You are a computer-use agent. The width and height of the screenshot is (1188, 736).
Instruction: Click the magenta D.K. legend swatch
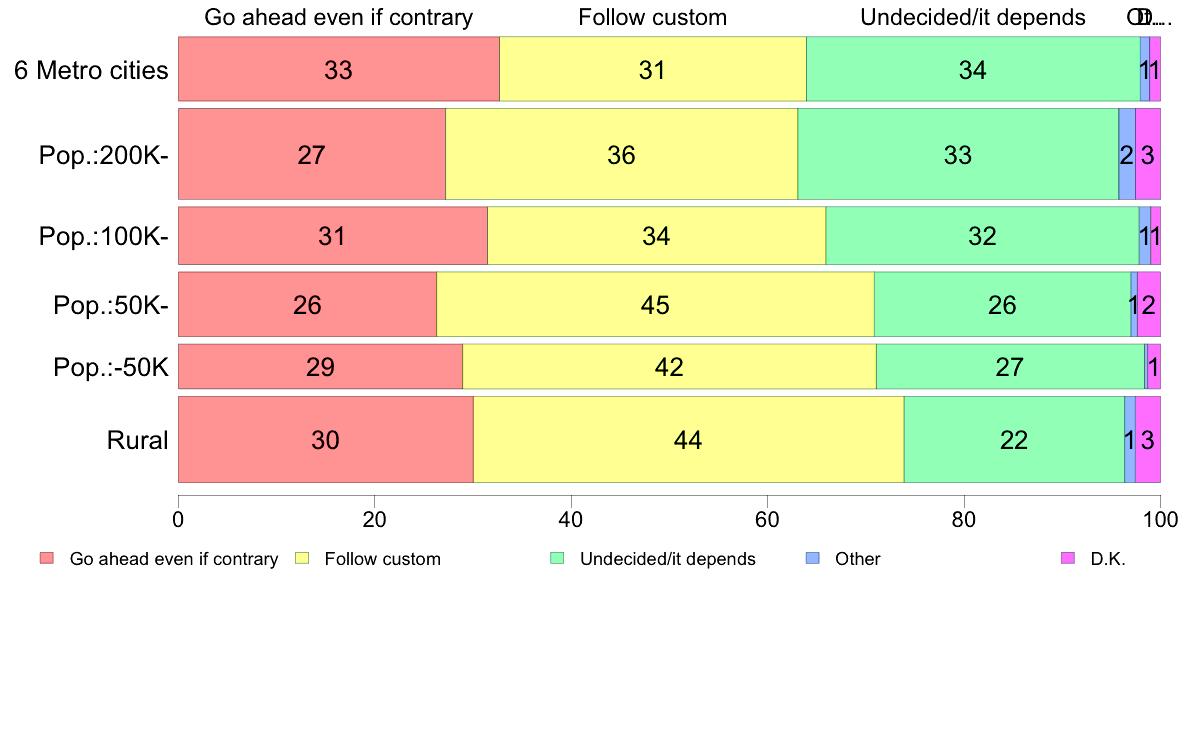[1067, 558]
